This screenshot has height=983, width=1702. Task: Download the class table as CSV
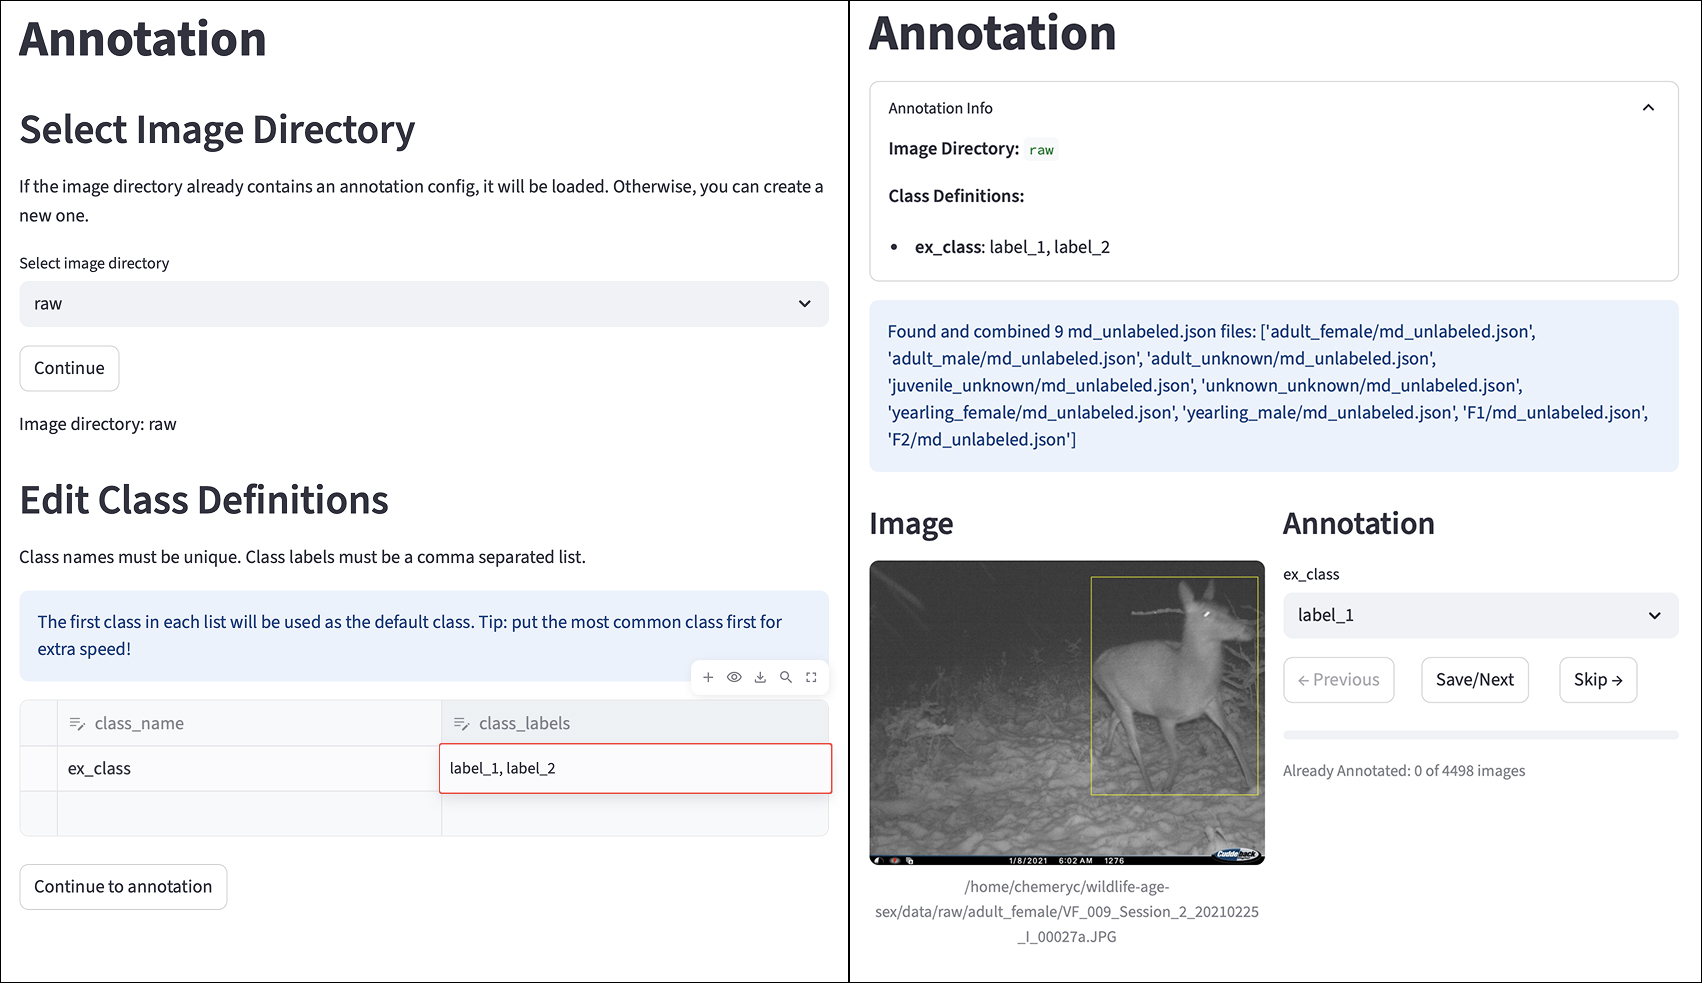click(x=760, y=677)
